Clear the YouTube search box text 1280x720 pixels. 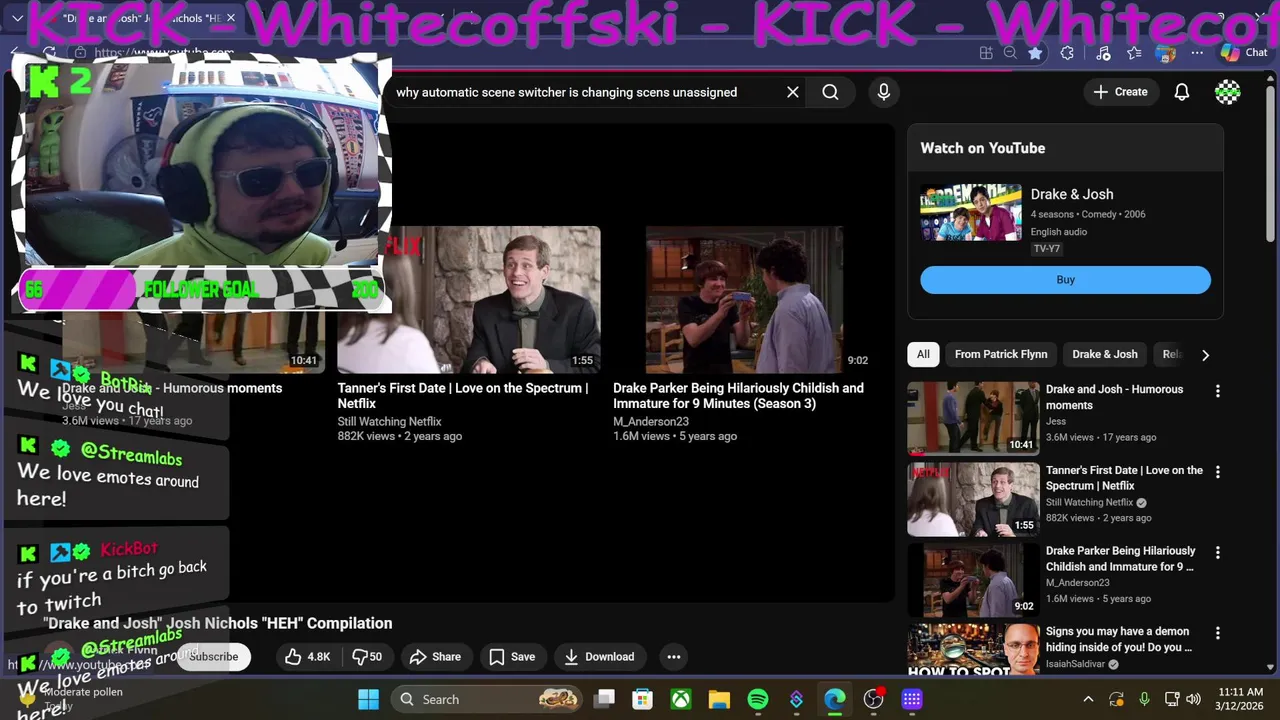(793, 92)
